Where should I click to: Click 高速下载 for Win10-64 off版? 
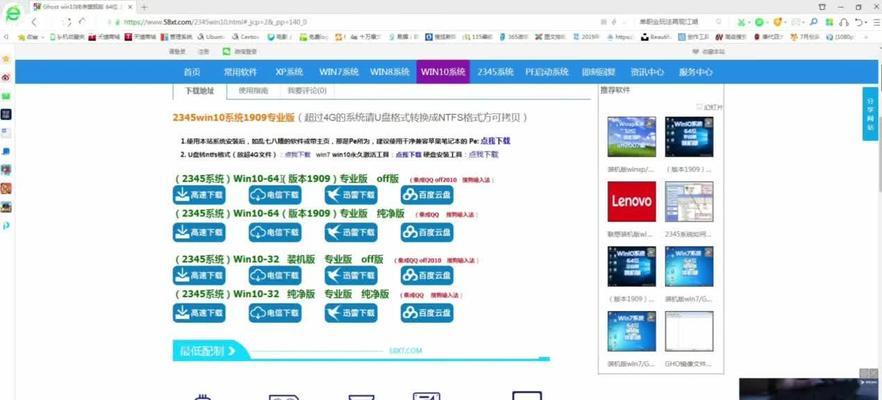199,195
